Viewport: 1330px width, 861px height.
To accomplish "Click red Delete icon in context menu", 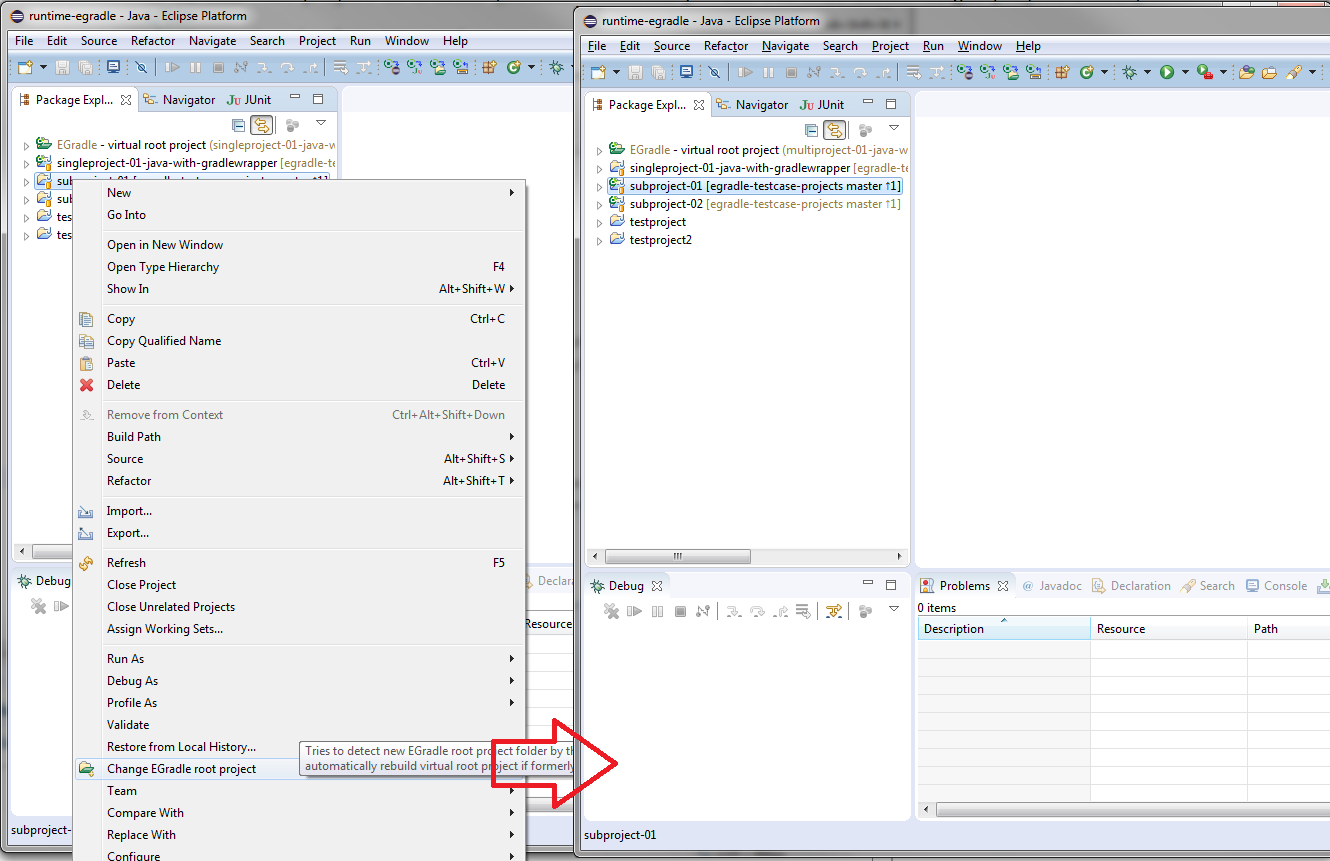I will coord(87,385).
